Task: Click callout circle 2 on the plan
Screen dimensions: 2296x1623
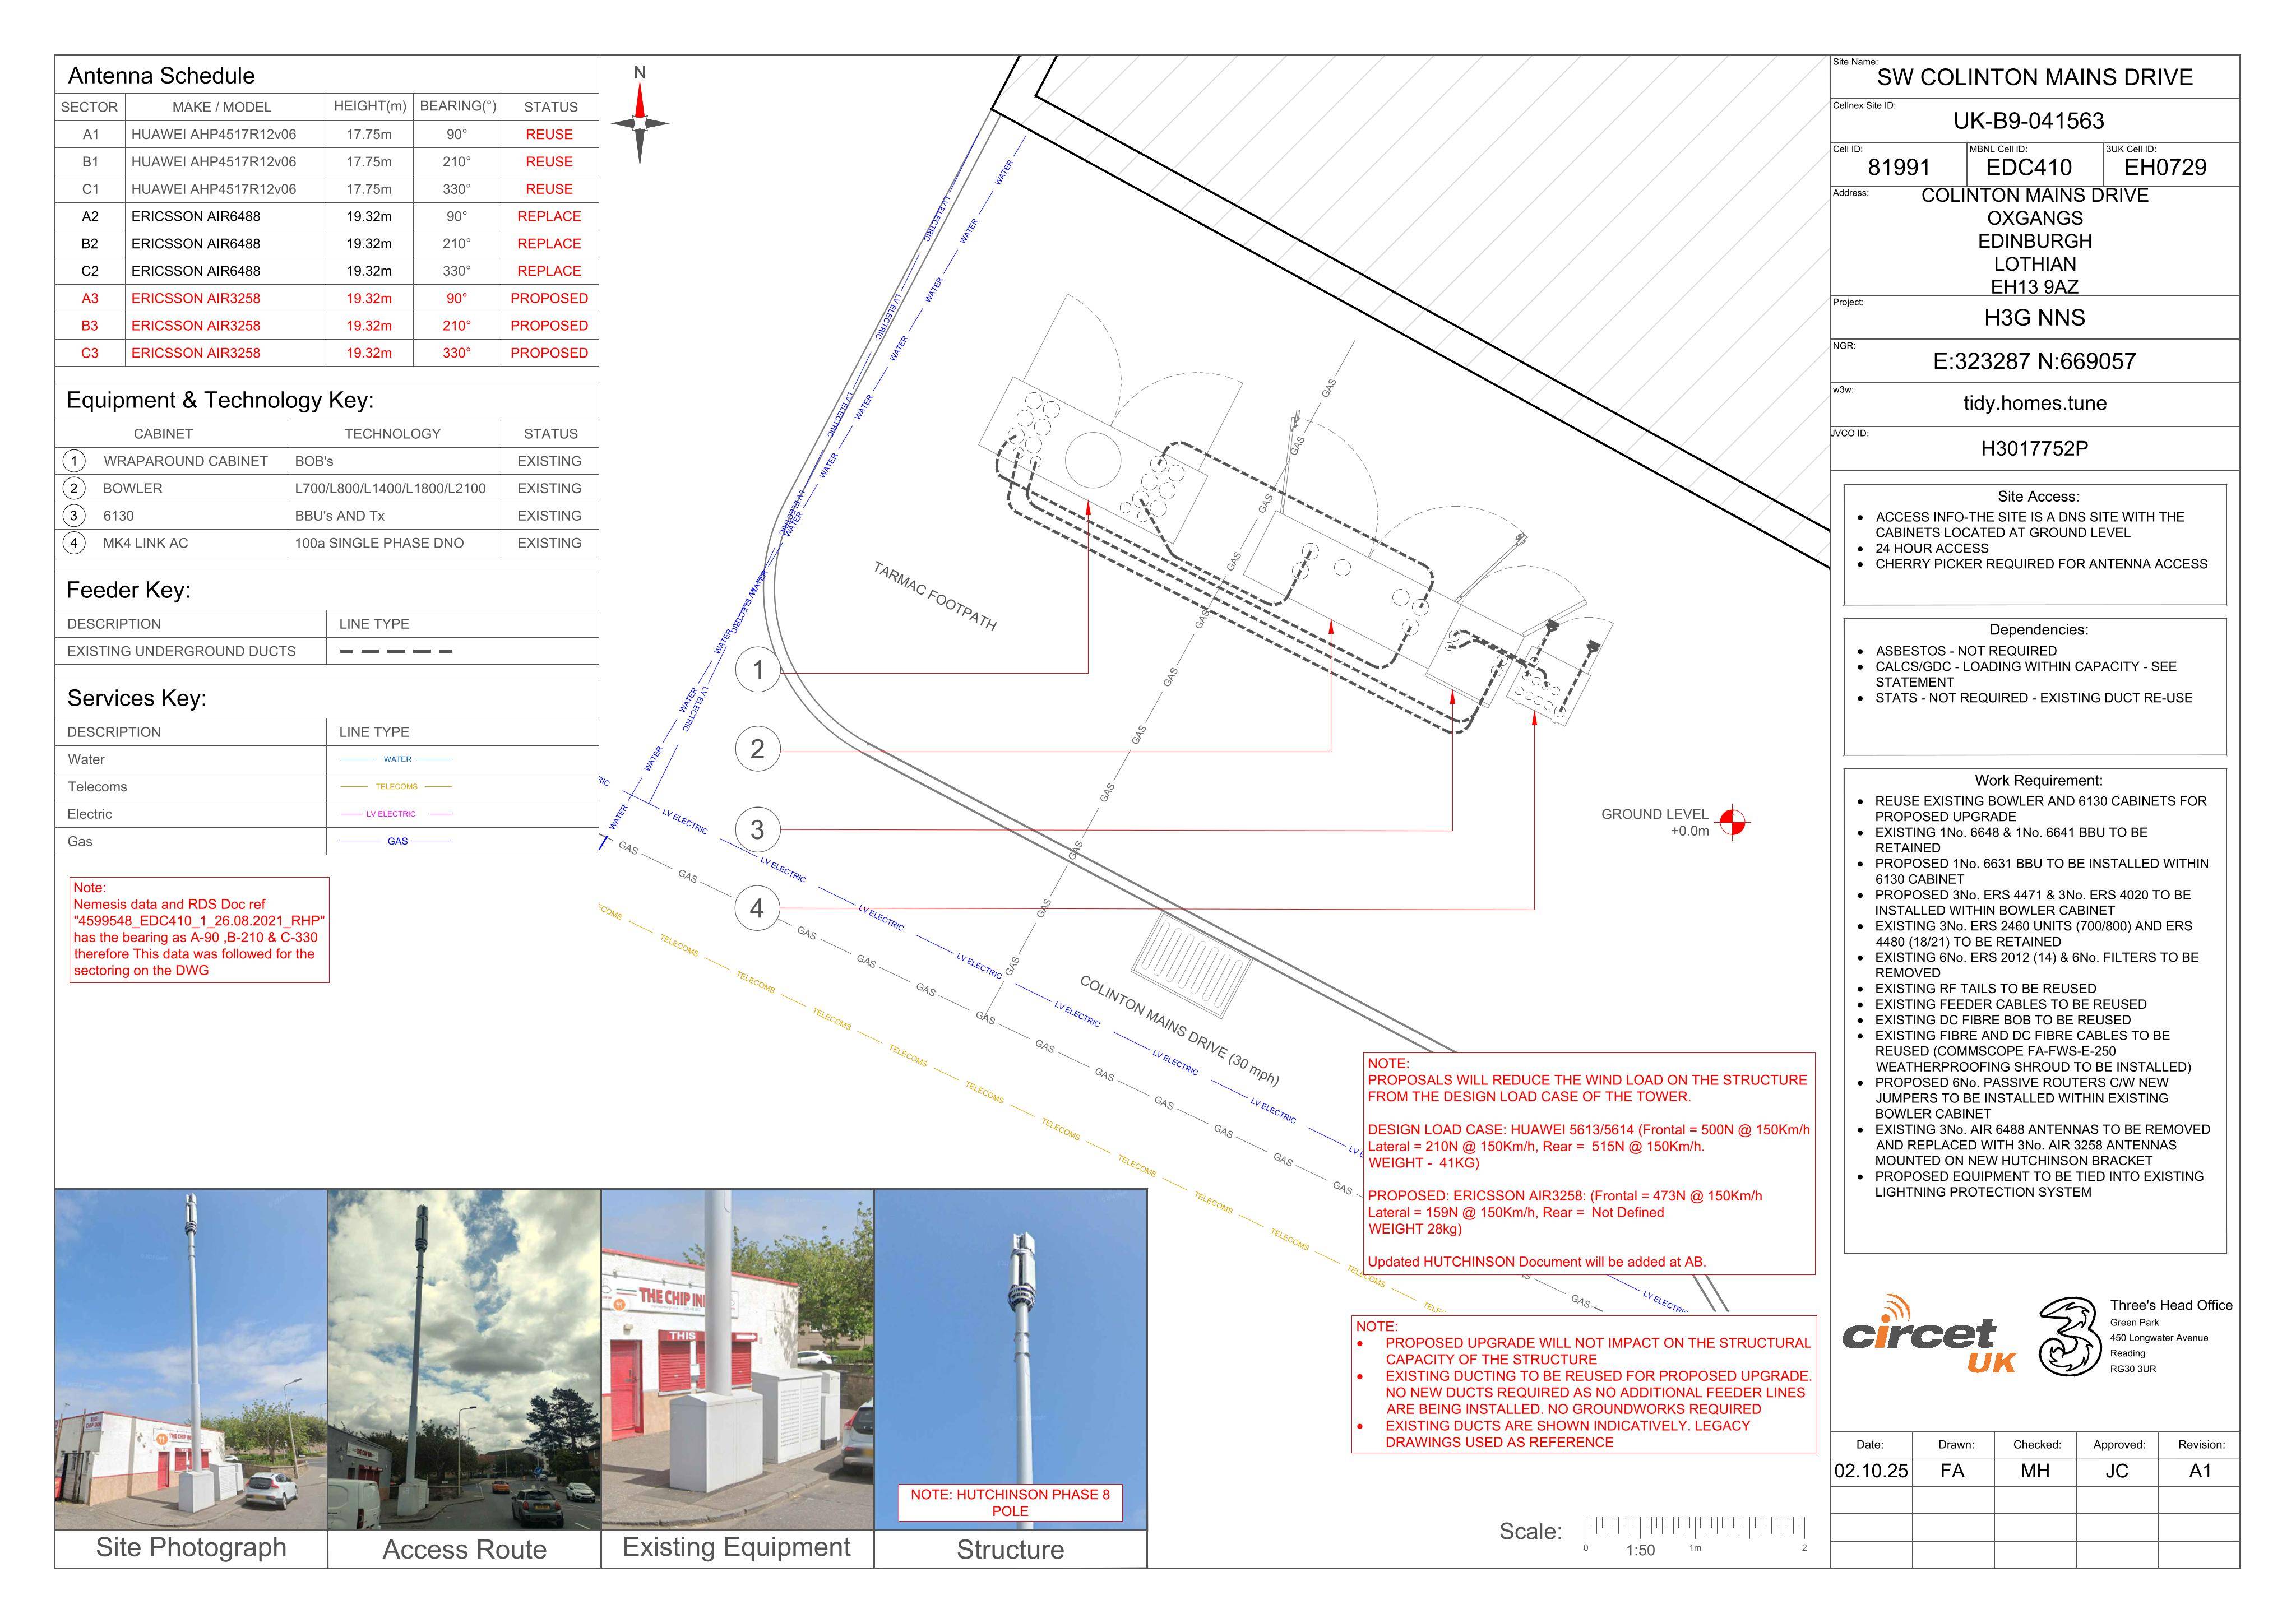Action: tap(757, 749)
